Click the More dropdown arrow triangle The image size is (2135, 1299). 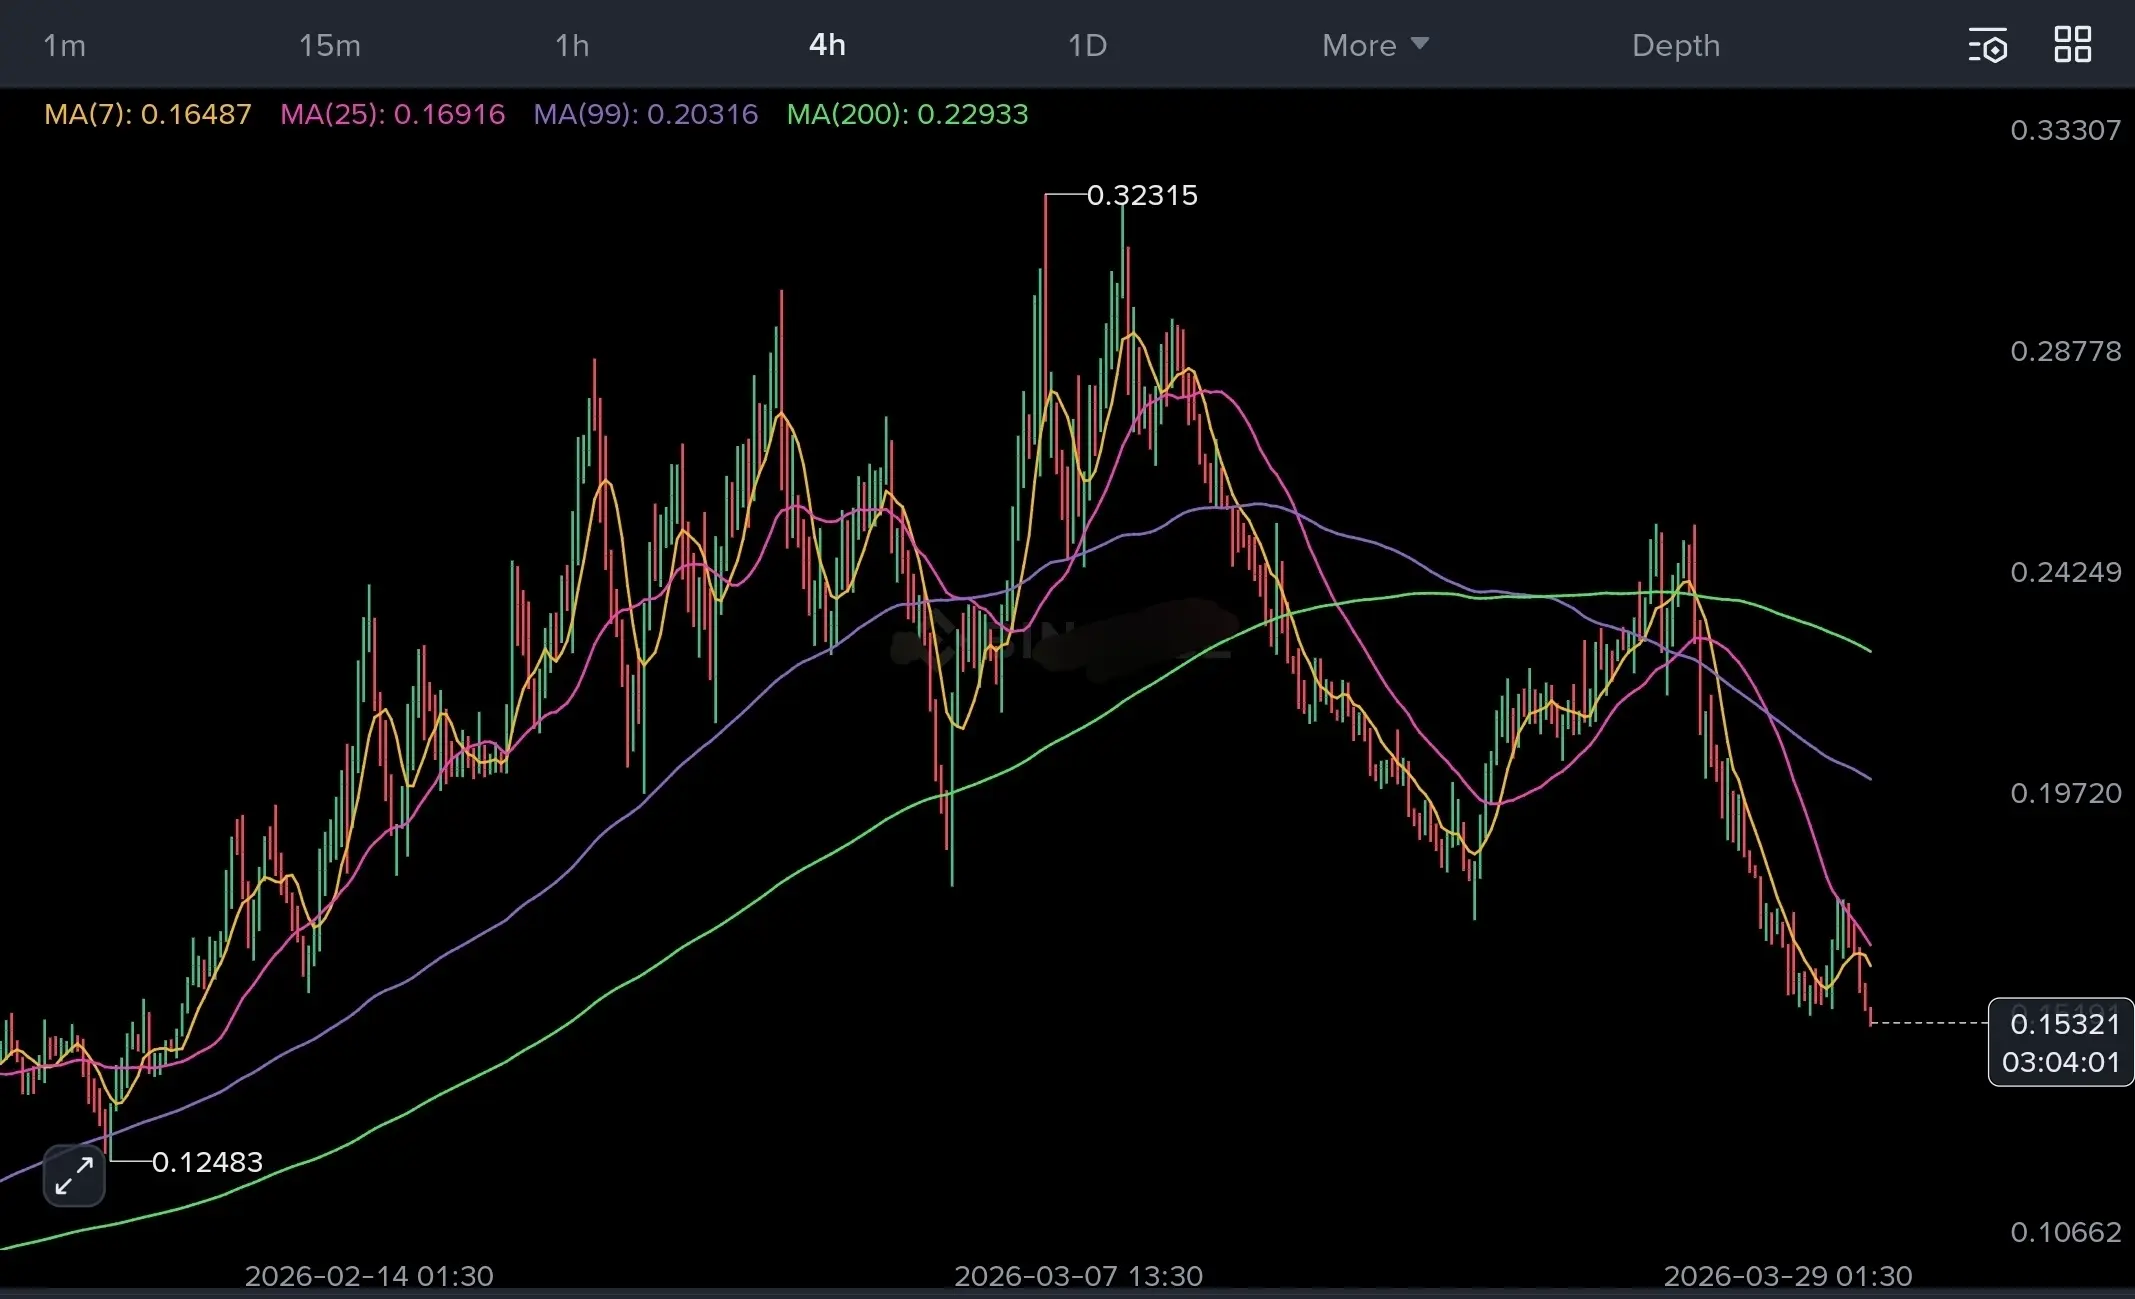(1419, 44)
